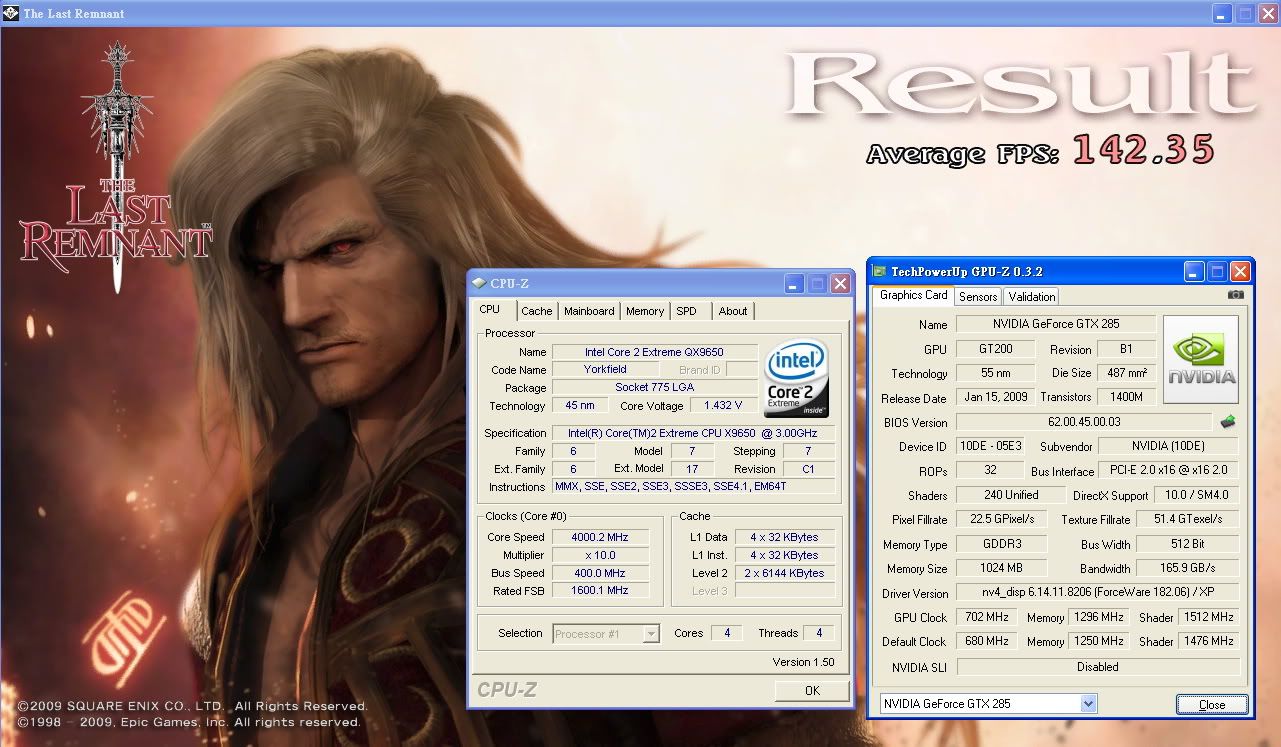The width and height of the screenshot is (1281, 747).
Task: Click the Instructions field listing MMX, SSE
Action: [693, 487]
